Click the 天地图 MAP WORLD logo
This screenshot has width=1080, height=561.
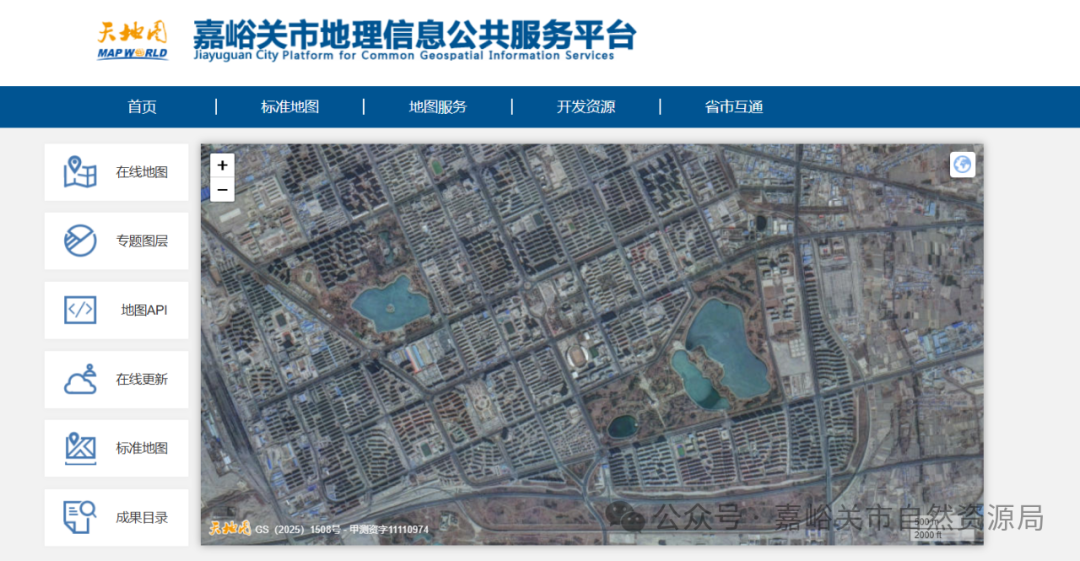pyautogui.click(x=132, y=41)
